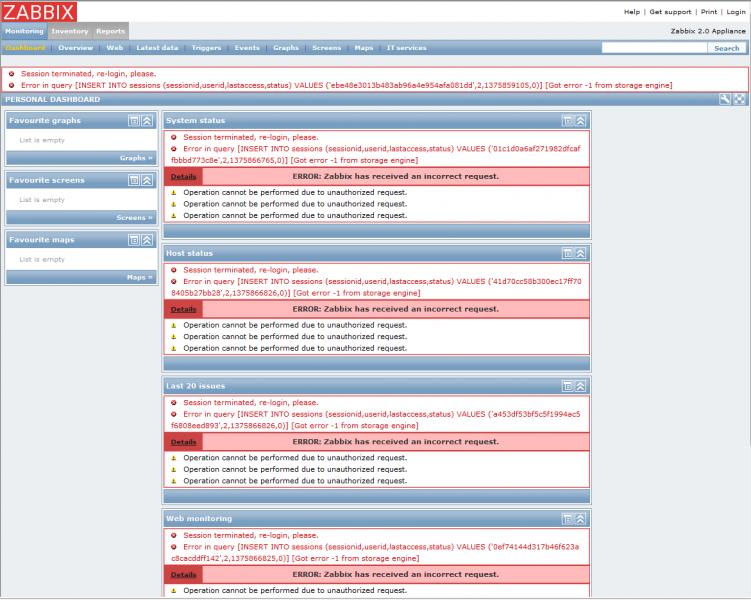Collapse the Favourite maps widget
751x600 pixels.
coord(147,240)
